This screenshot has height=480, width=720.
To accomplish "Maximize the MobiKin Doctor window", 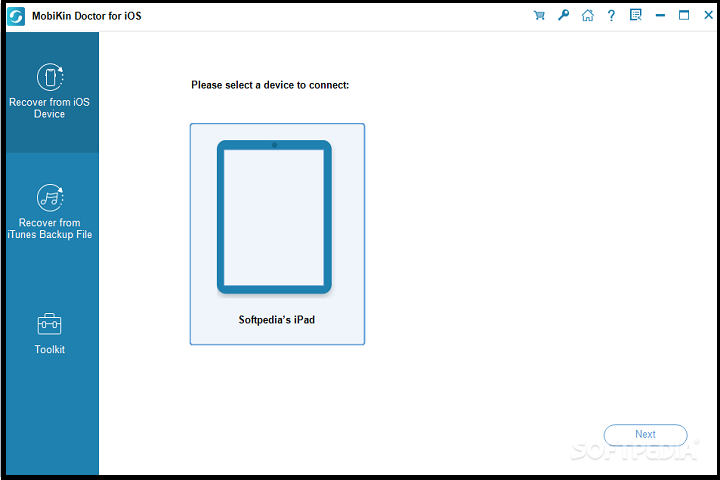I will (684, 15).
